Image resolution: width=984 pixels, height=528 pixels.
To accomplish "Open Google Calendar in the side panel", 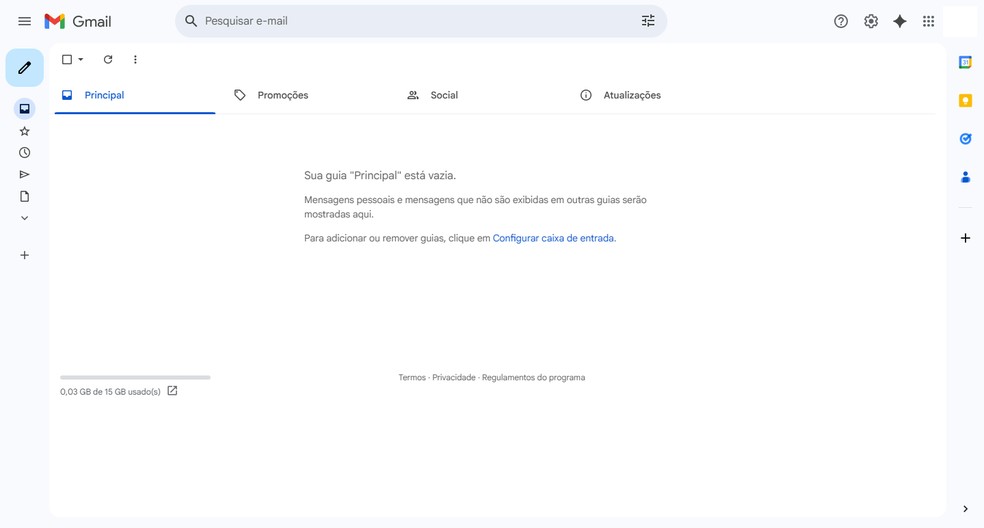I will (965, 62).
